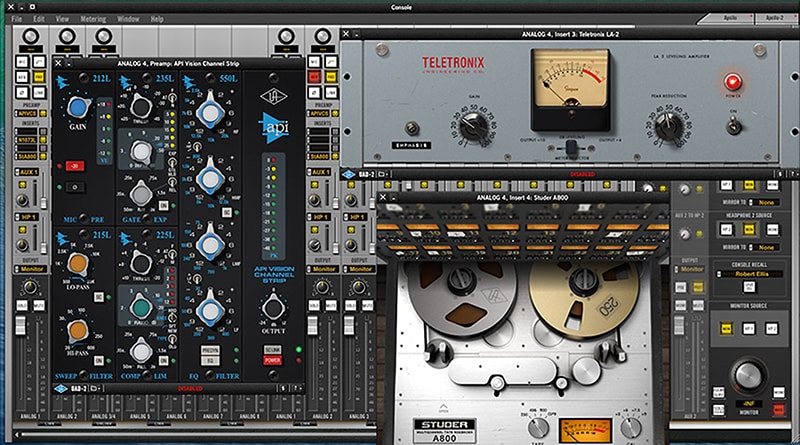Click the first channel fader
800x445 pixels.
click(20, 326)
